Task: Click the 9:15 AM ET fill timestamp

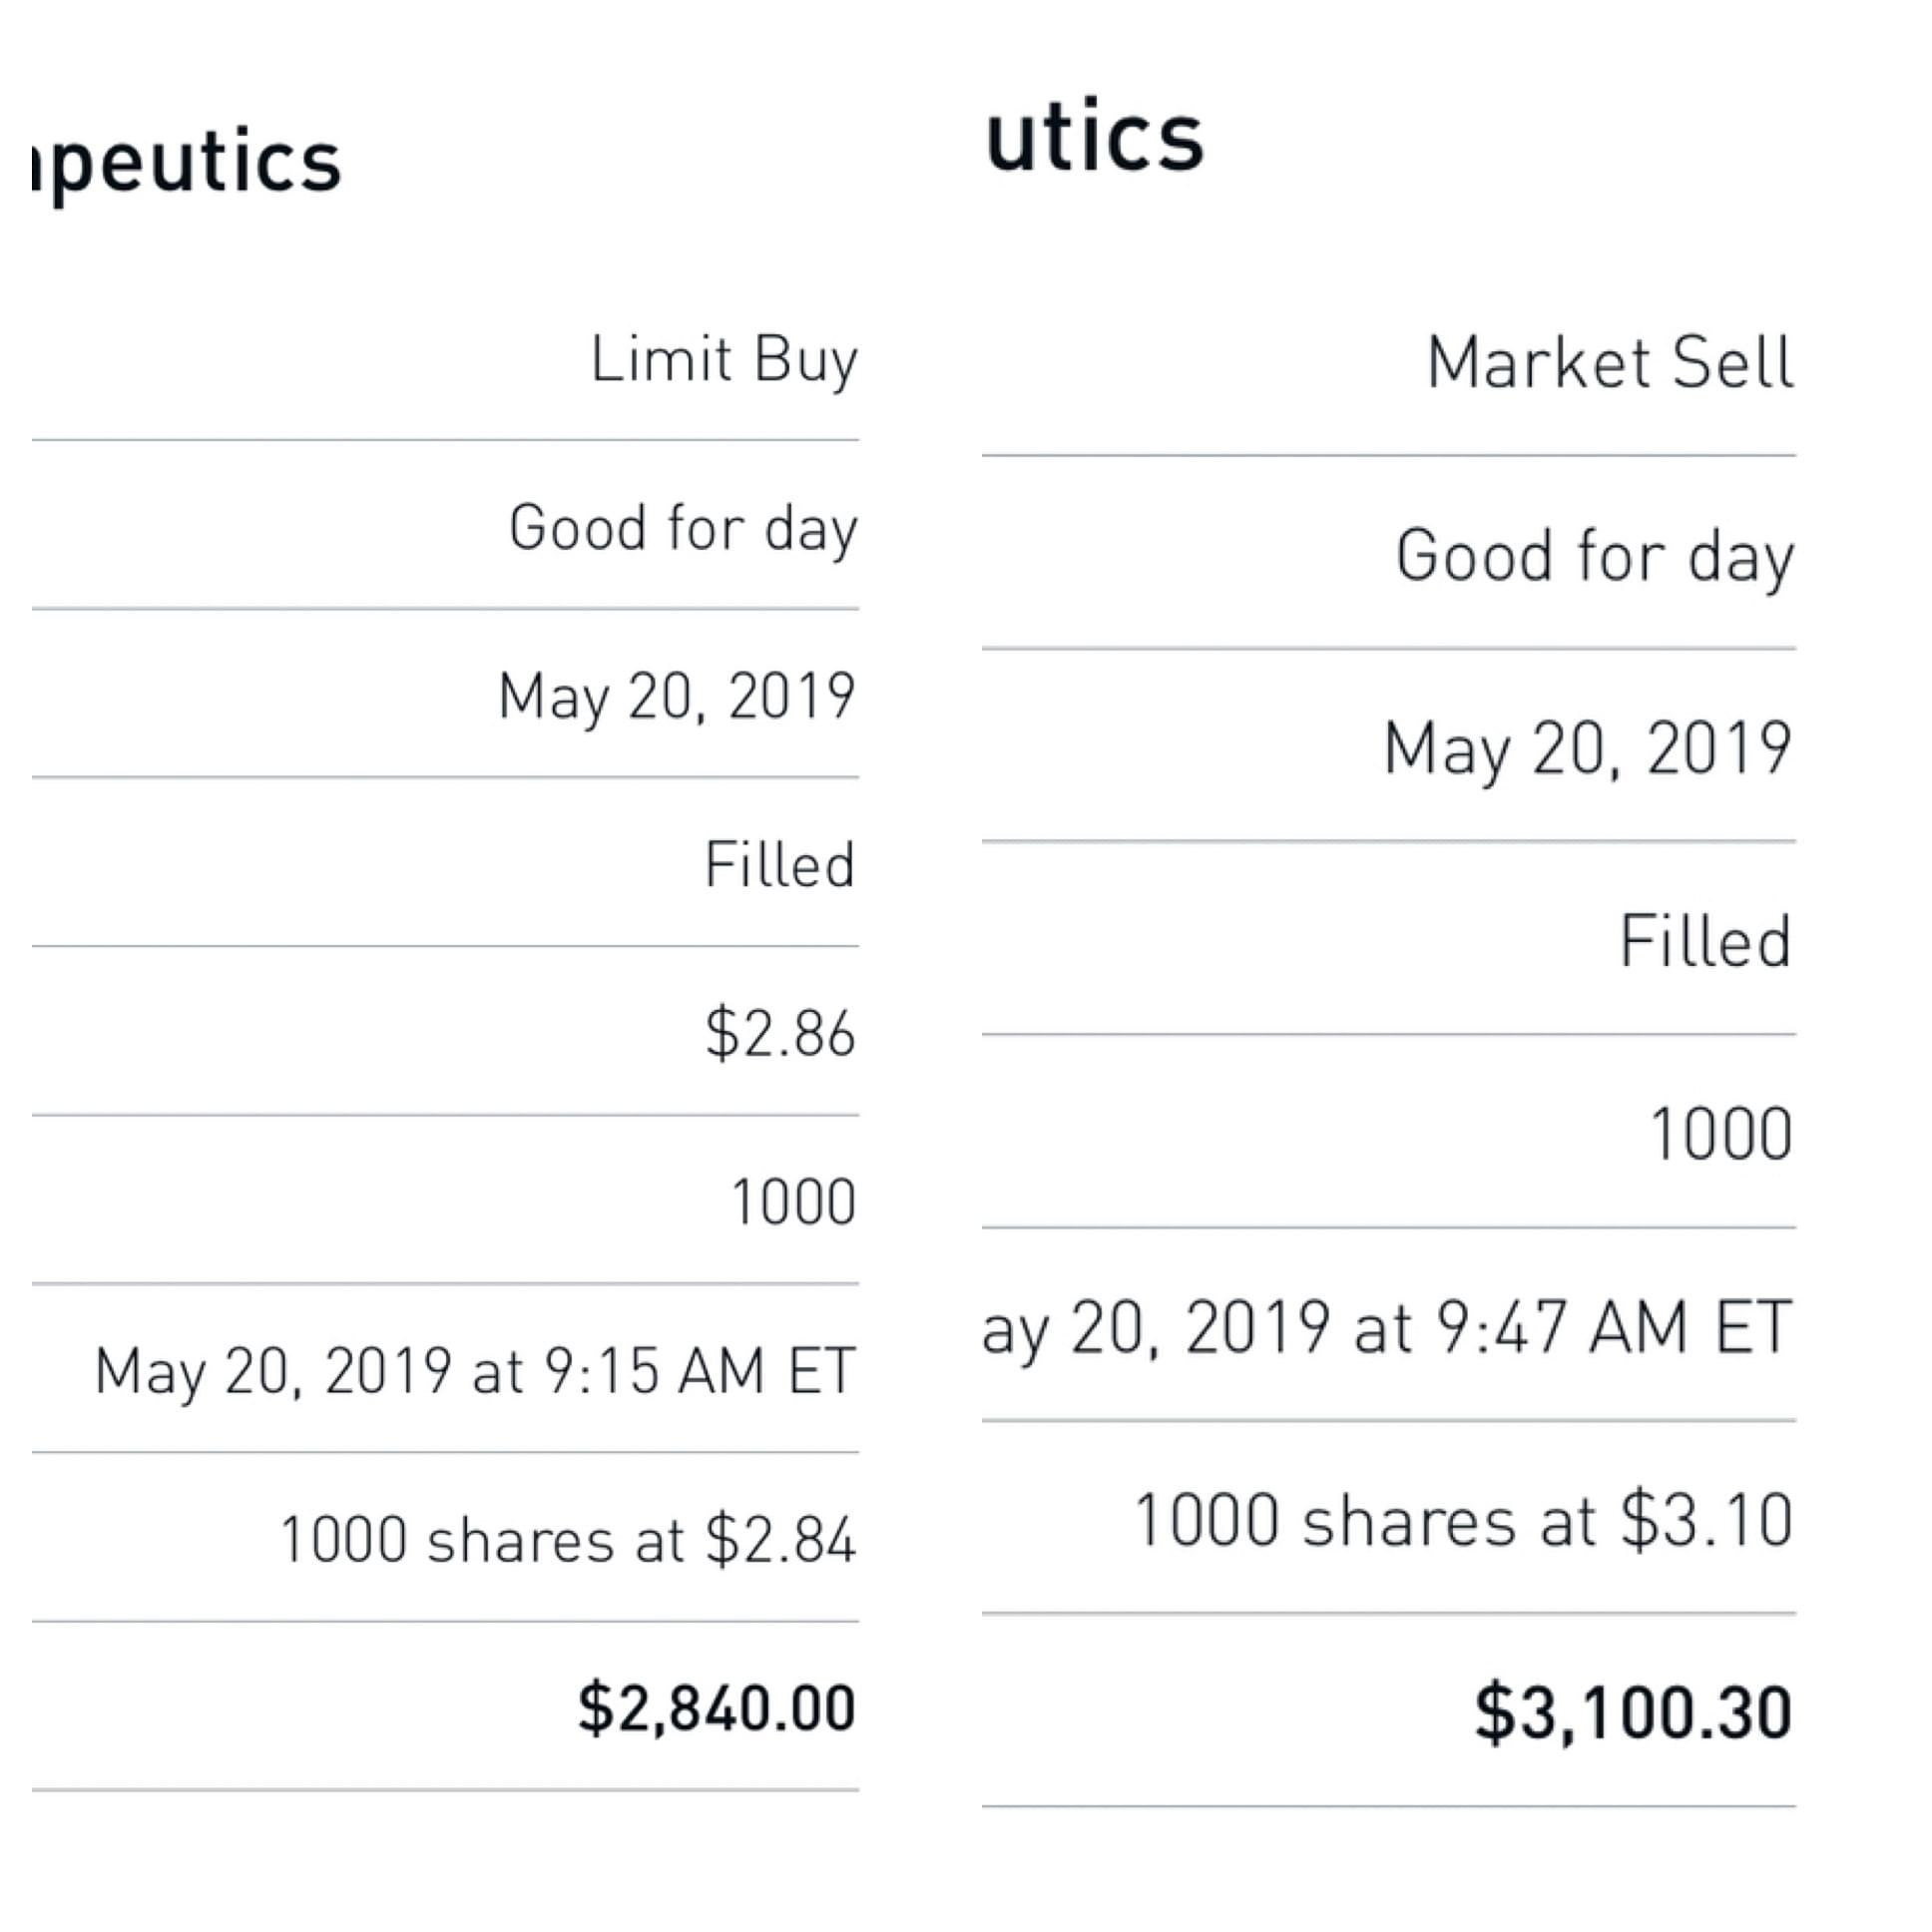Action: (475, 1370)
